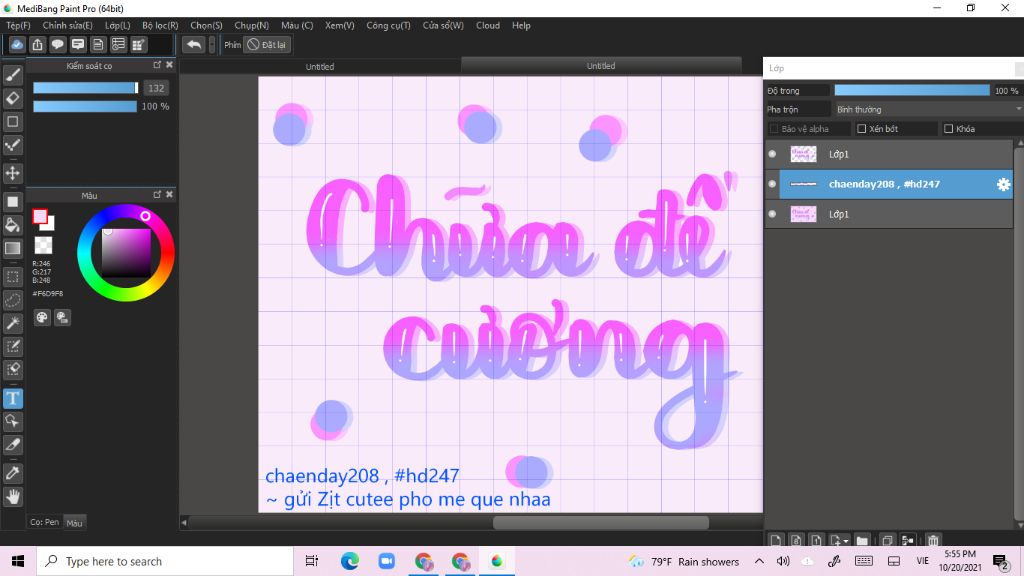This screenshot has height=576, width=1024.
Task: Click the transparent color swatch
Action: tap(43, 245)
